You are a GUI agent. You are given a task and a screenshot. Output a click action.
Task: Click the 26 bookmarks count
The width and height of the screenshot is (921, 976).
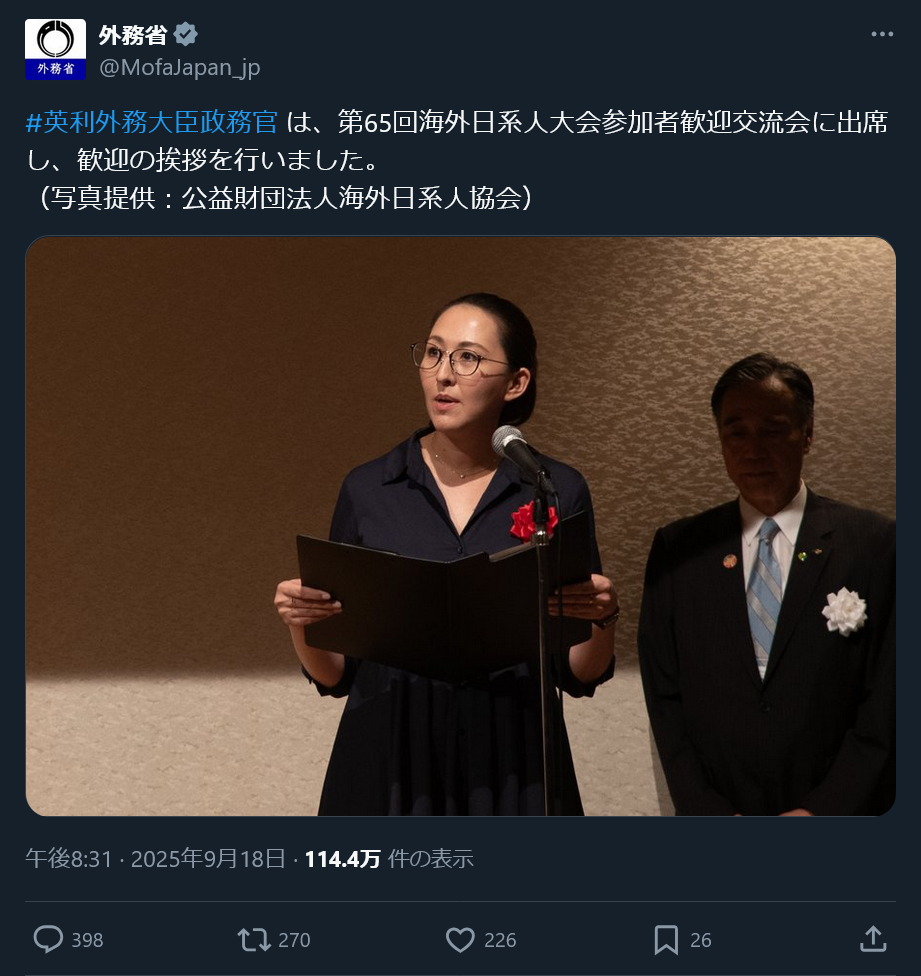(x=701, y=940)
